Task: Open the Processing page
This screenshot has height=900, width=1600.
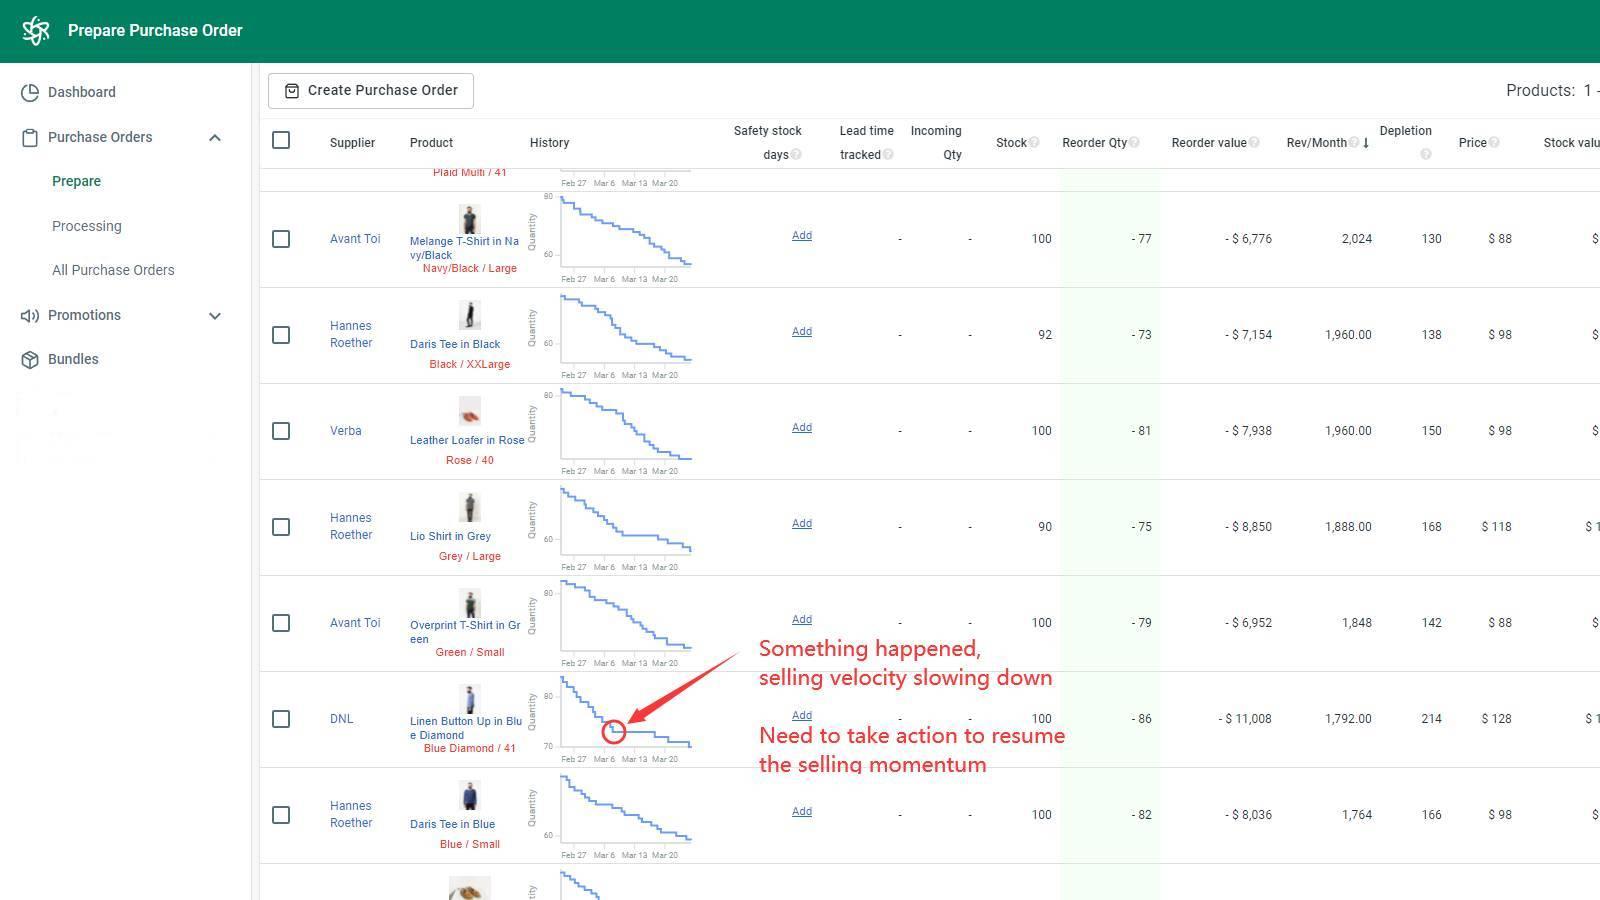Action: coord(87,226)
